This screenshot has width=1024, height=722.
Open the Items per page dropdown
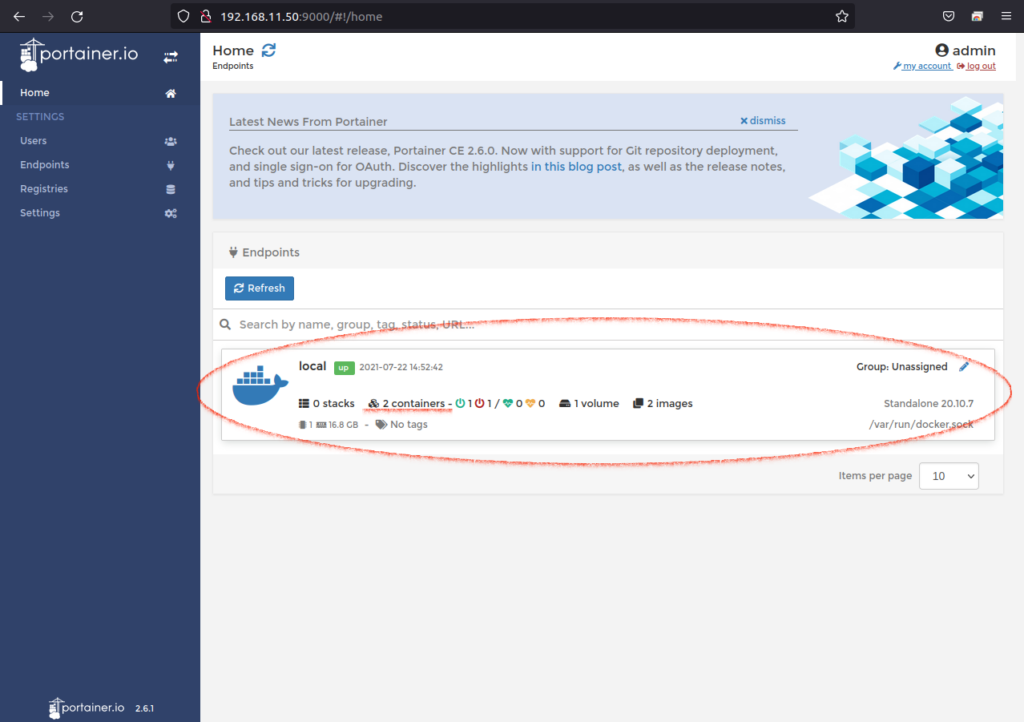tap(948, 476)
